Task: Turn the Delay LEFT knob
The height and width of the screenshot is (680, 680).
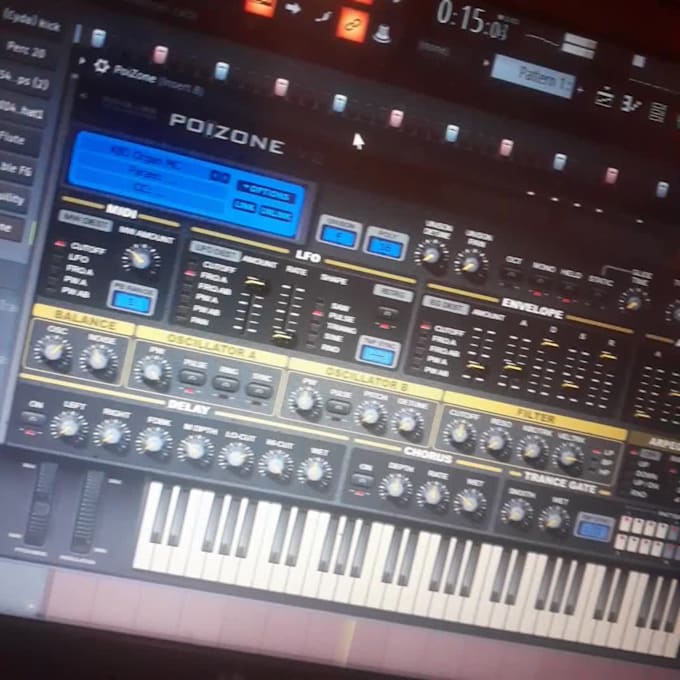Action: [69, 426]
